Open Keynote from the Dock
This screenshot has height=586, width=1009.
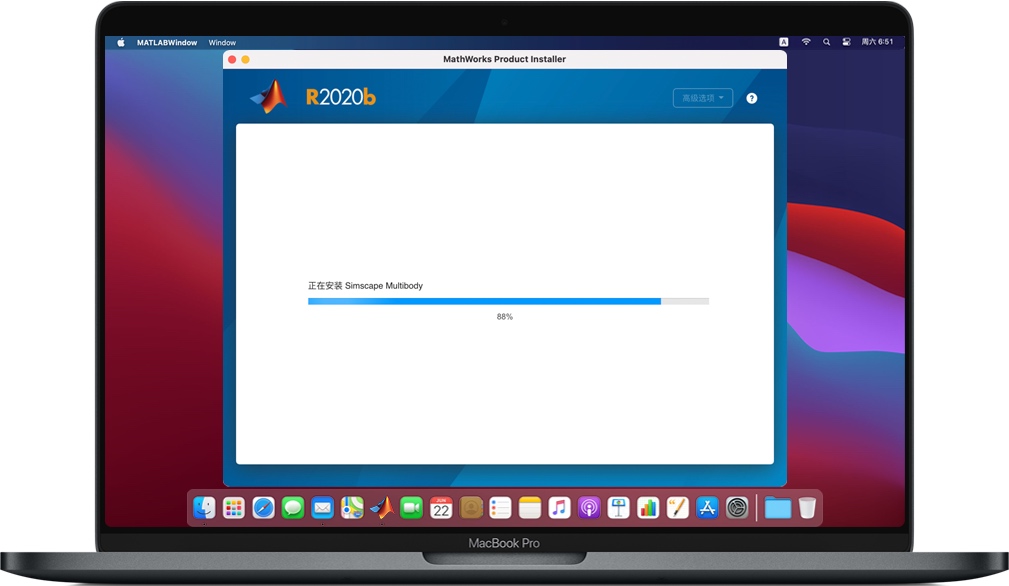click(x=618, y=508)
